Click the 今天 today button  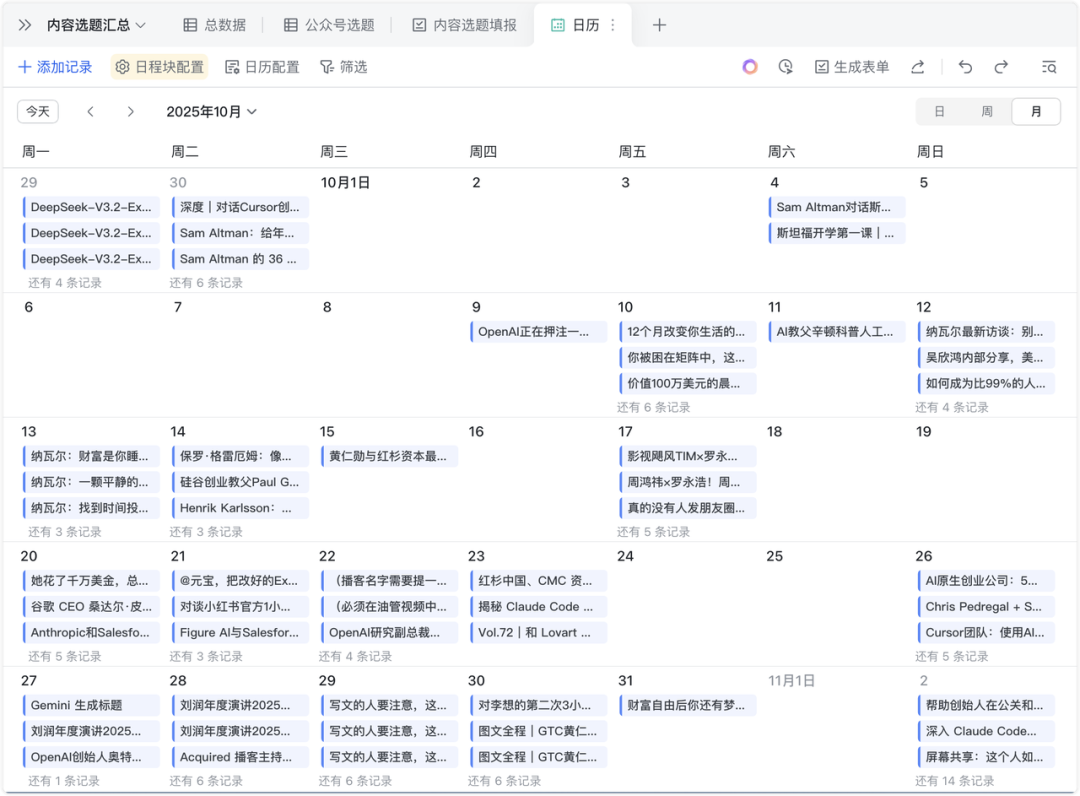(37, 111)
